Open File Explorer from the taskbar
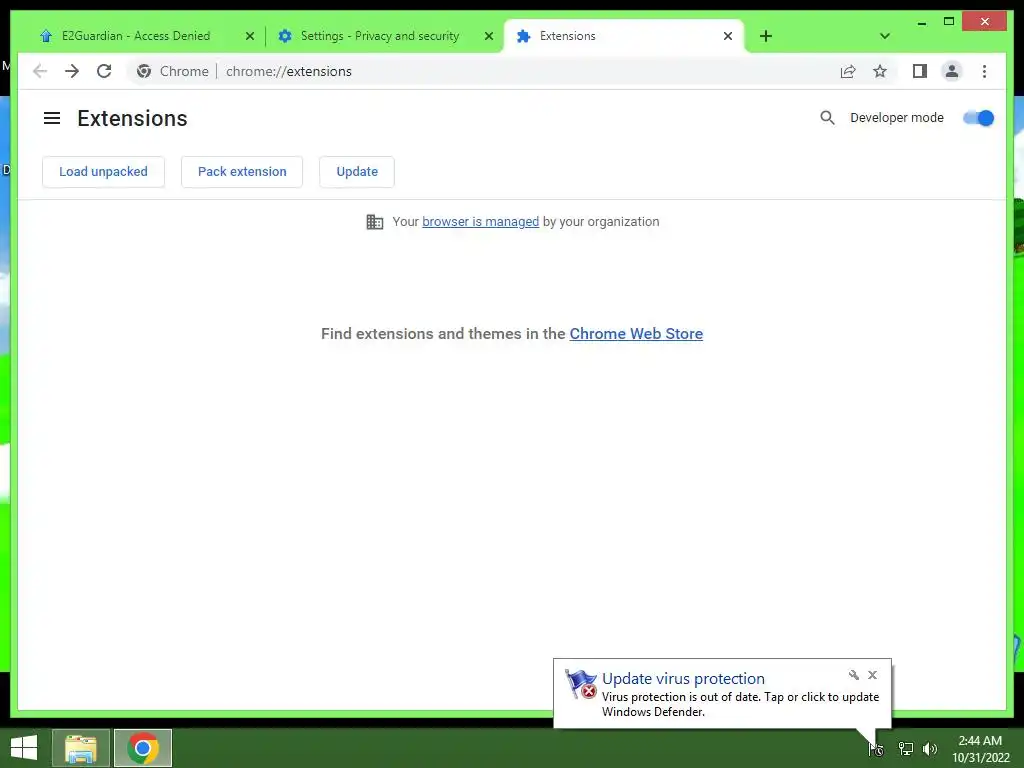The image size is (1024, 768). [x=81, y=748]
